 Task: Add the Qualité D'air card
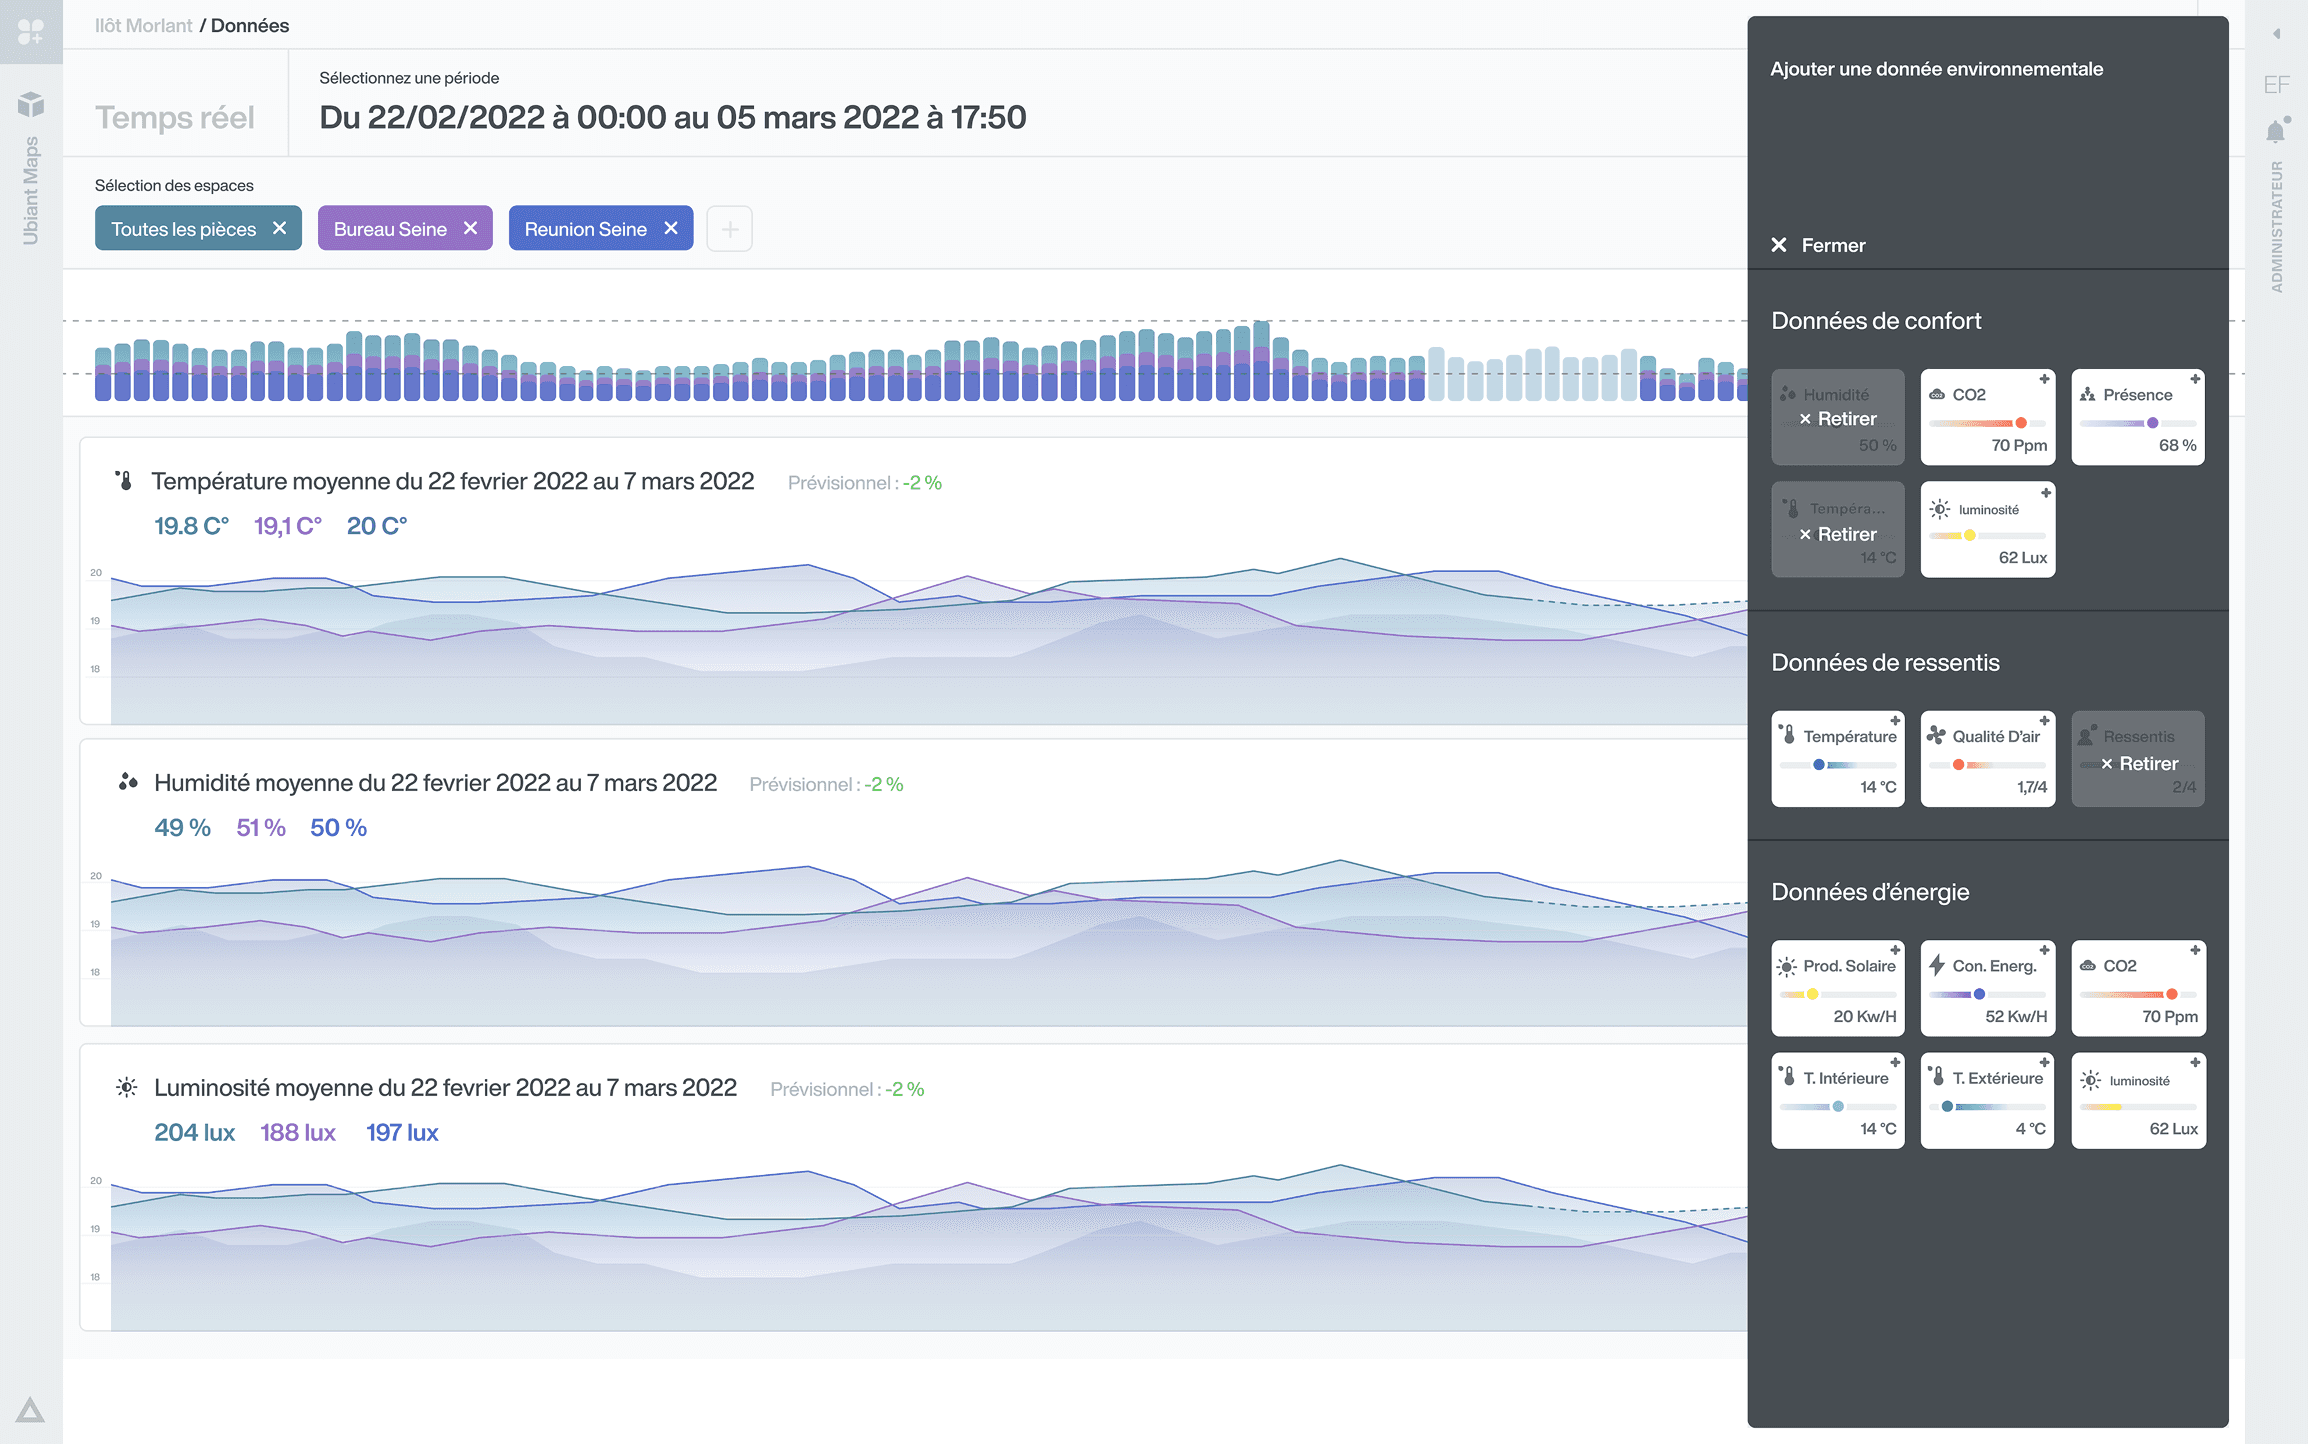[2044, 721]
